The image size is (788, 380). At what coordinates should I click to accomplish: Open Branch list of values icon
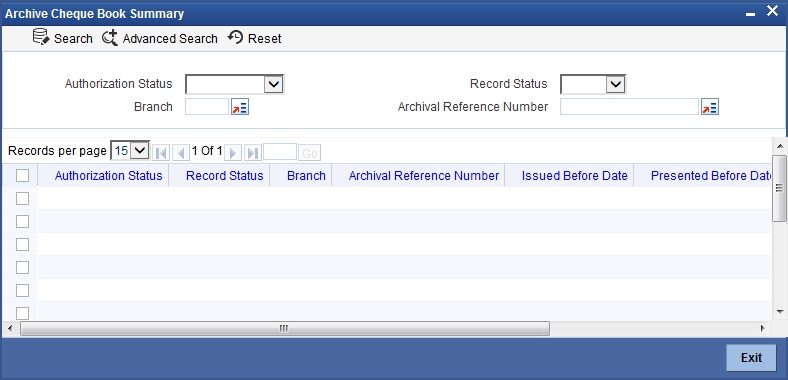[240, 107]
